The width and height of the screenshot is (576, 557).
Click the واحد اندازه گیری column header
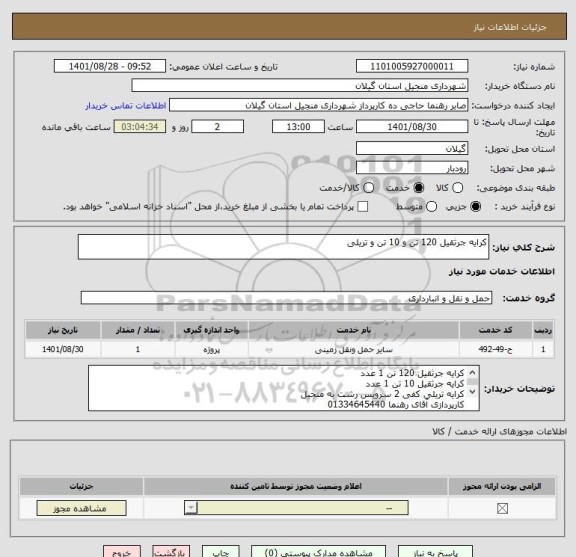pyautogui.click(x=211, y=330)
